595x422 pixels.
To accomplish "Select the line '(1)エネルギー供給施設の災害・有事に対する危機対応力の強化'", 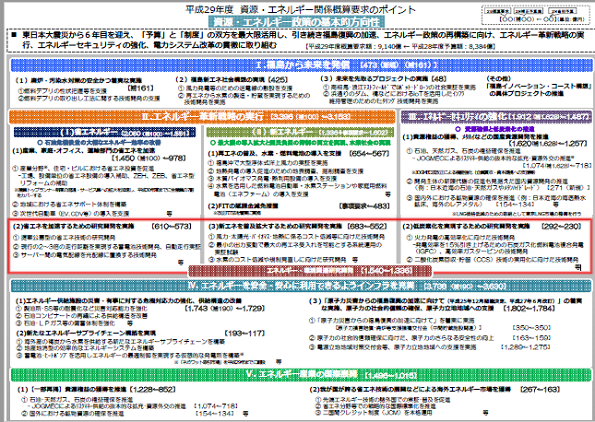I will [x=129, y=301].
